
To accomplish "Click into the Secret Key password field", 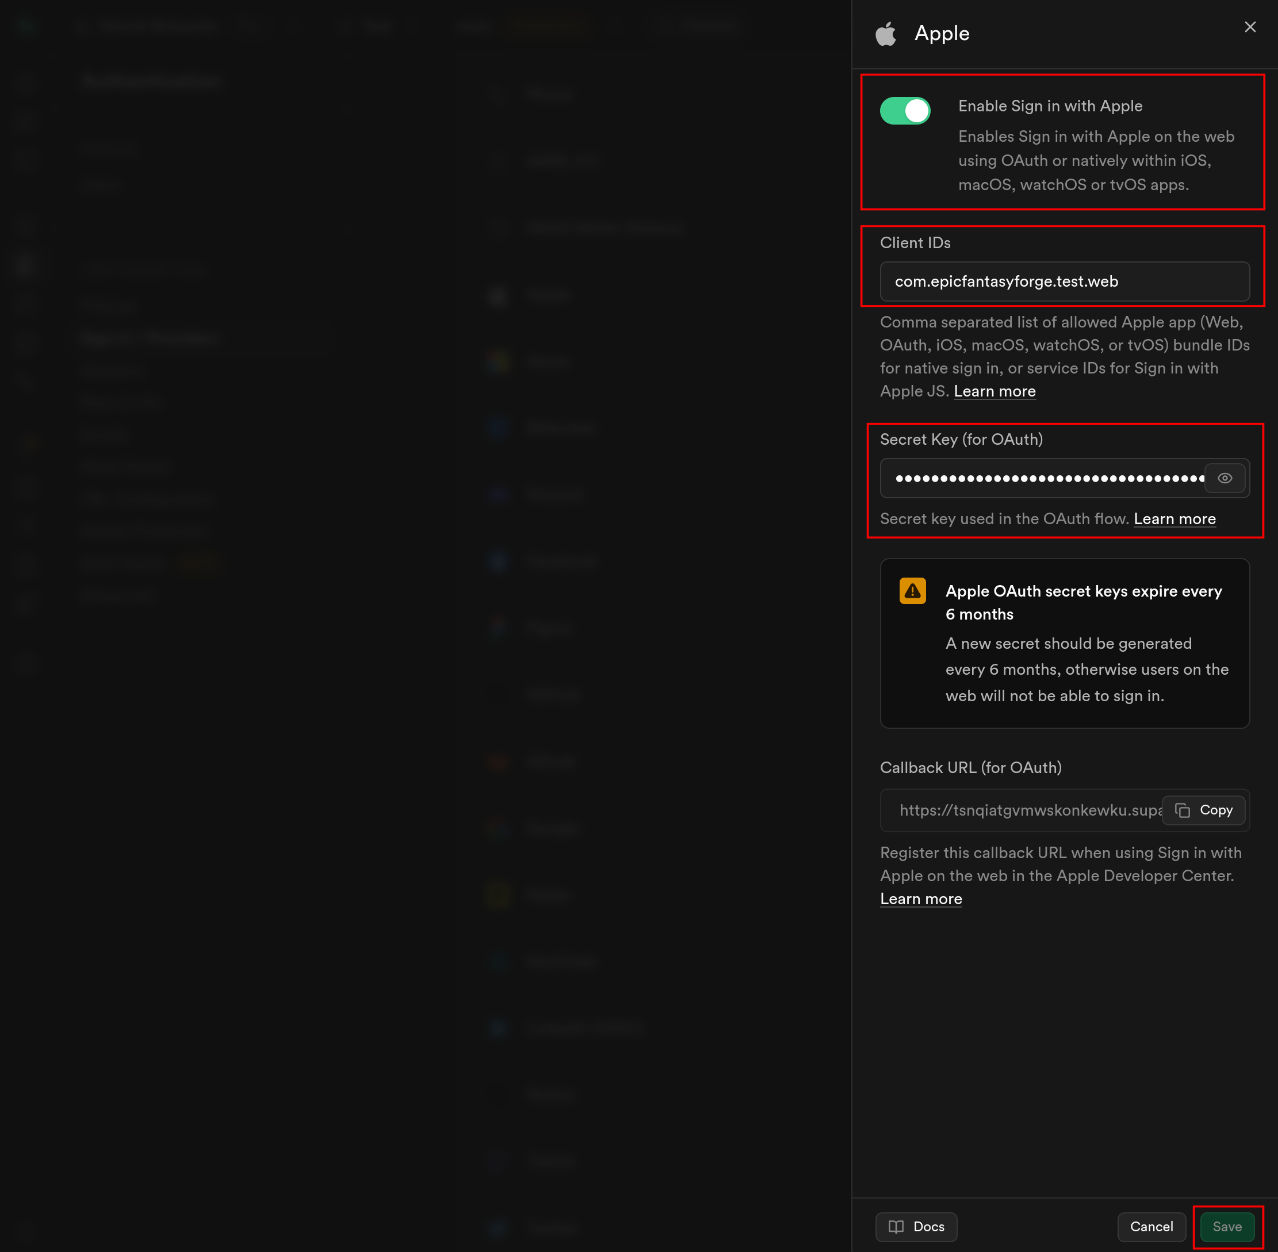I will [1045, 478].
